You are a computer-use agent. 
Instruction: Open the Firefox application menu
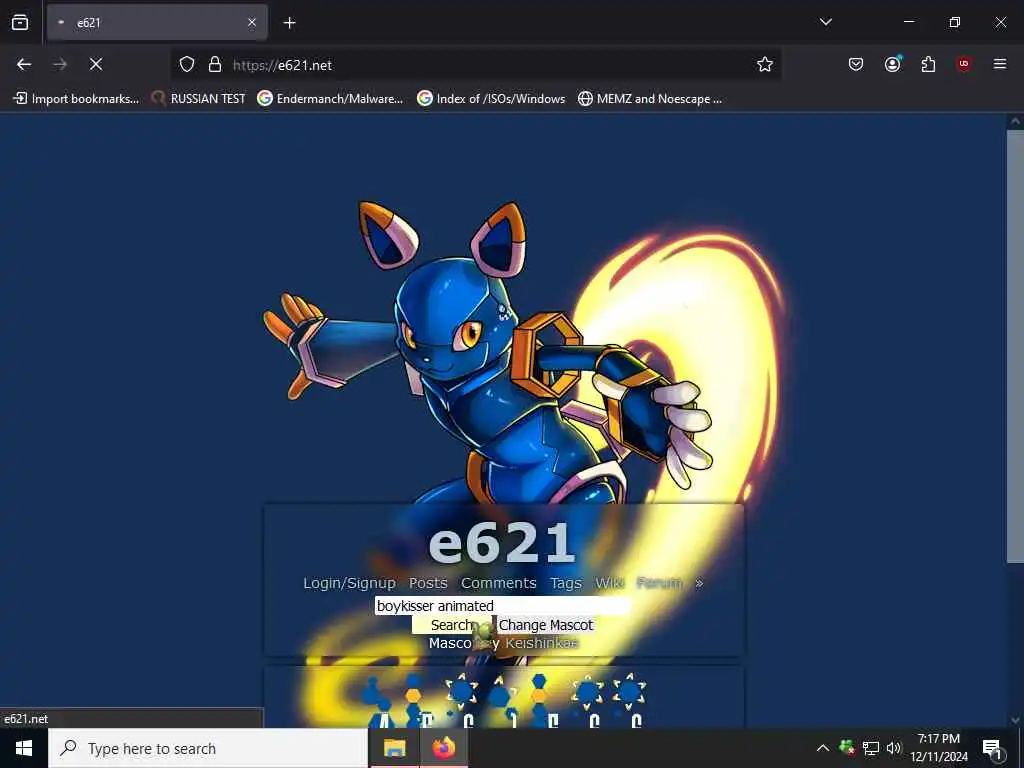pos(999,64)
